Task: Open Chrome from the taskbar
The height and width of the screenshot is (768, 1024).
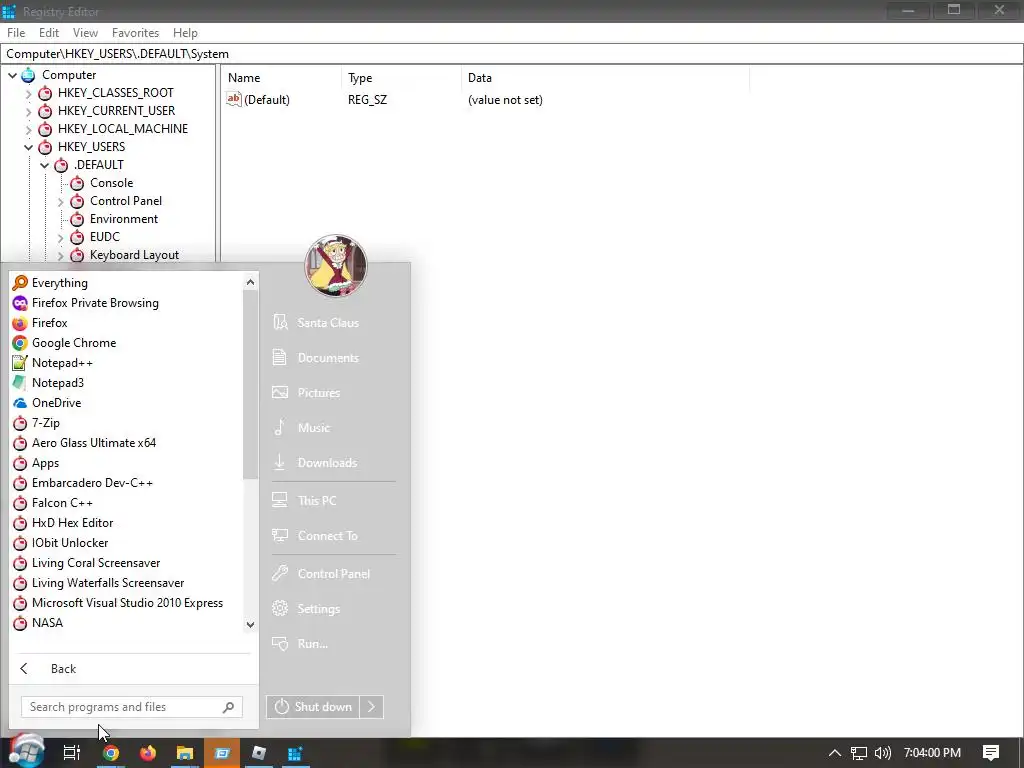Action: [111, 753]
